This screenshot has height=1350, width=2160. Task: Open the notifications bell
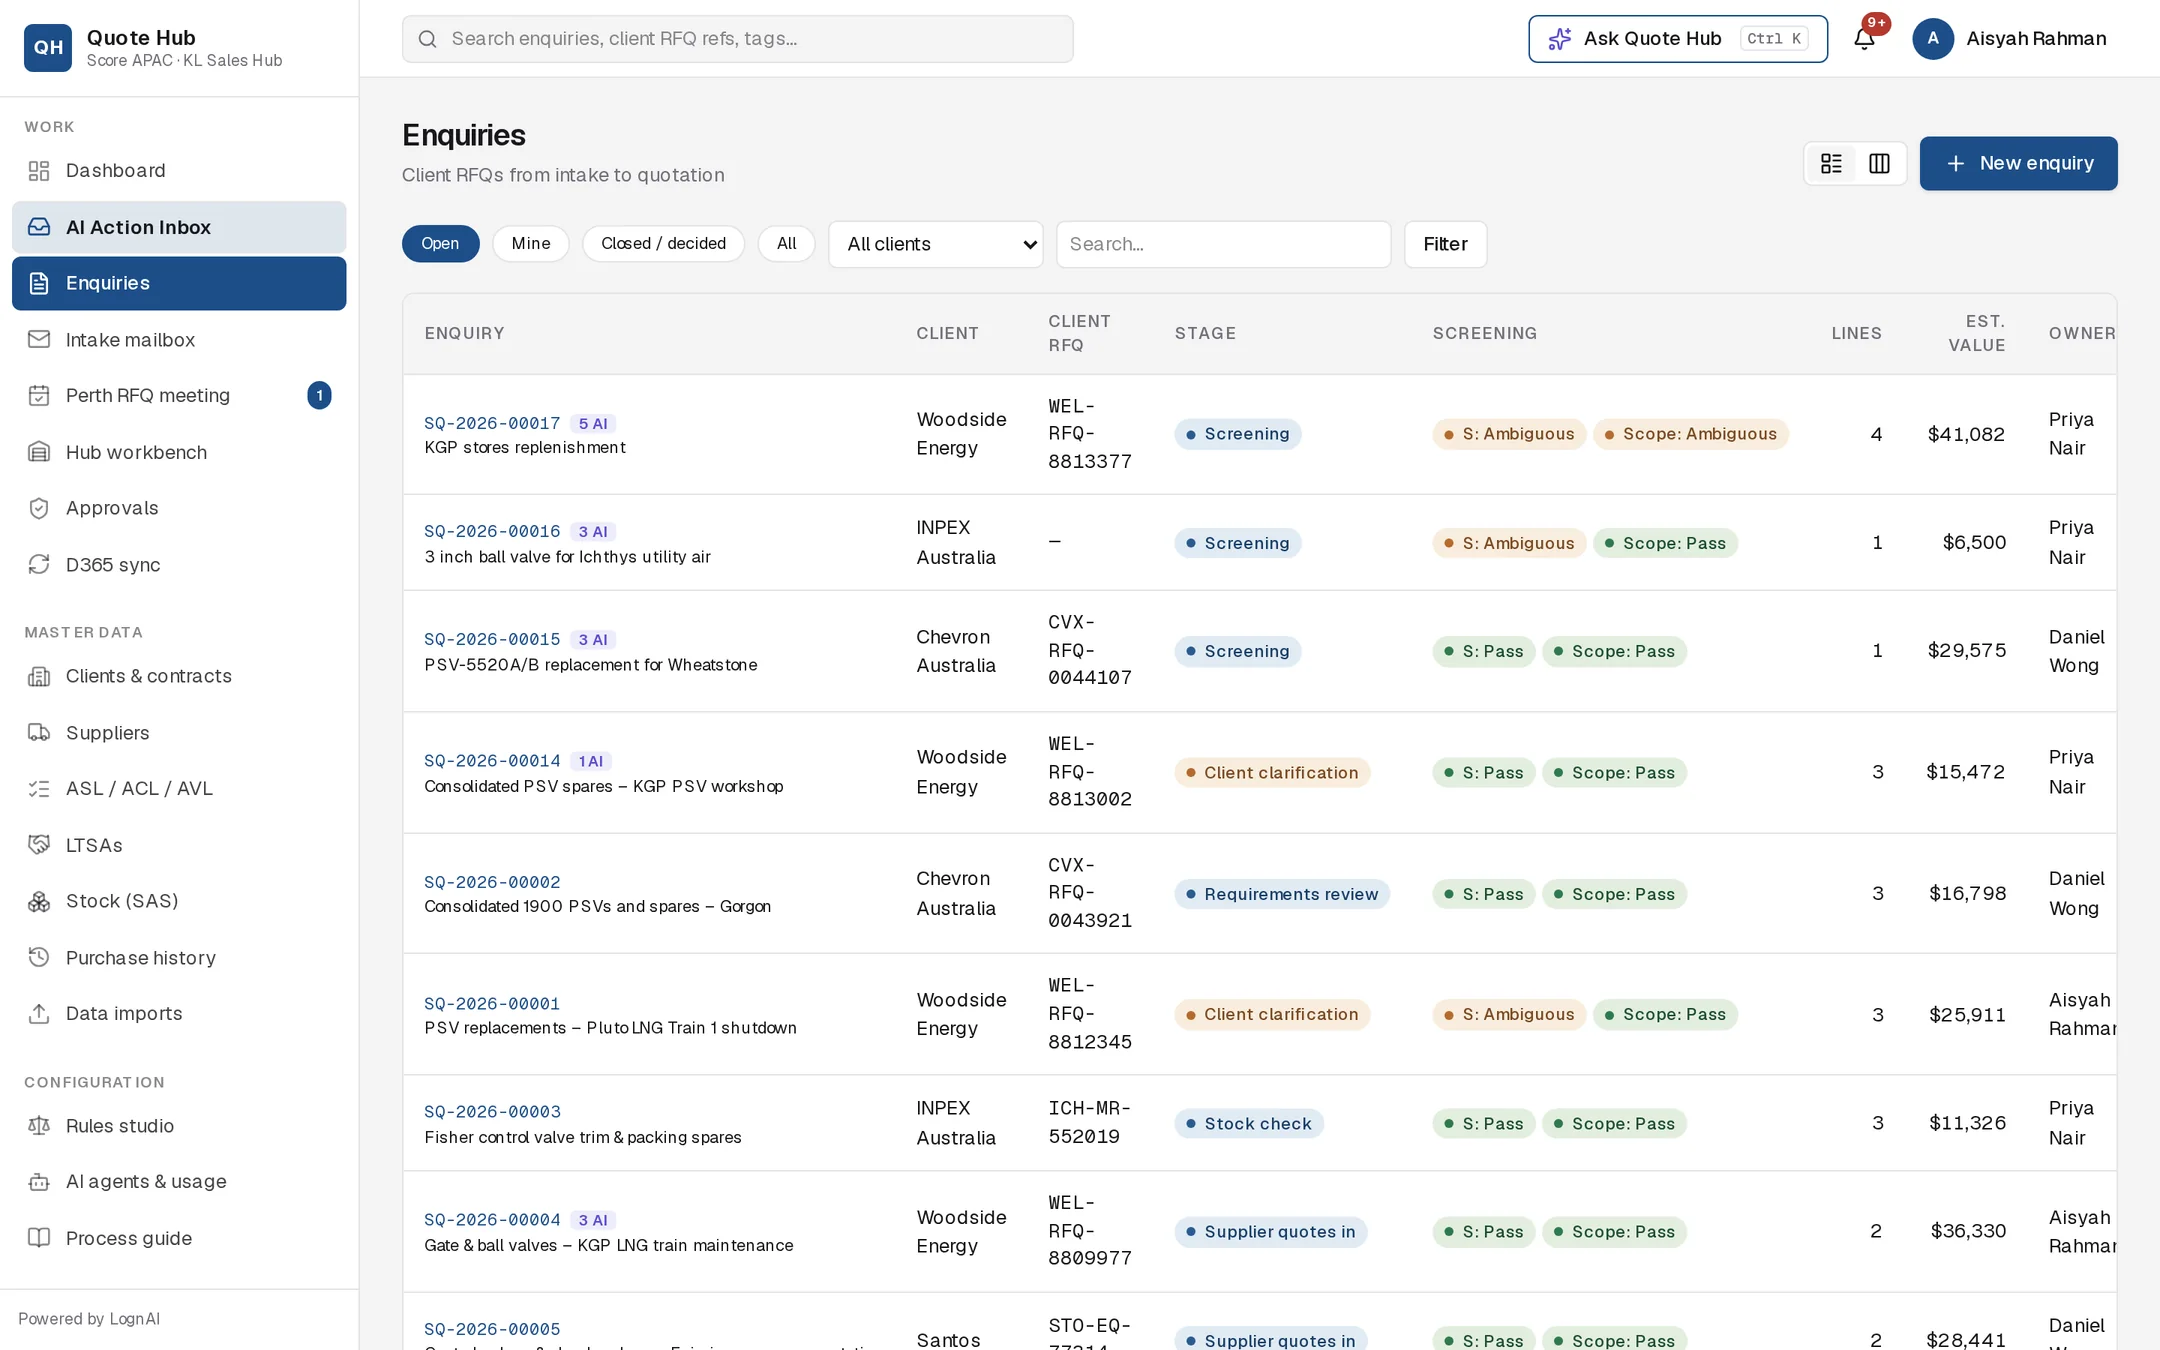tap(1864, 39)
